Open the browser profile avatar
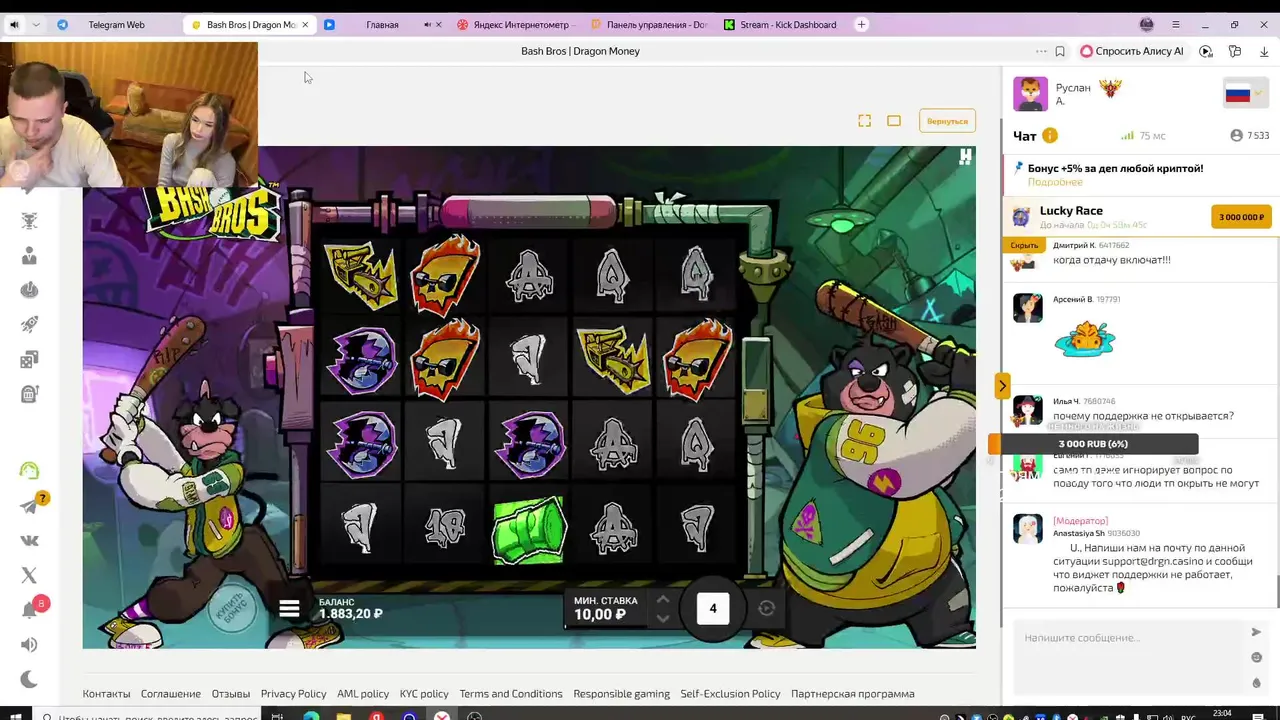This screenshot has height=720, width=1280. (1147, 25)
